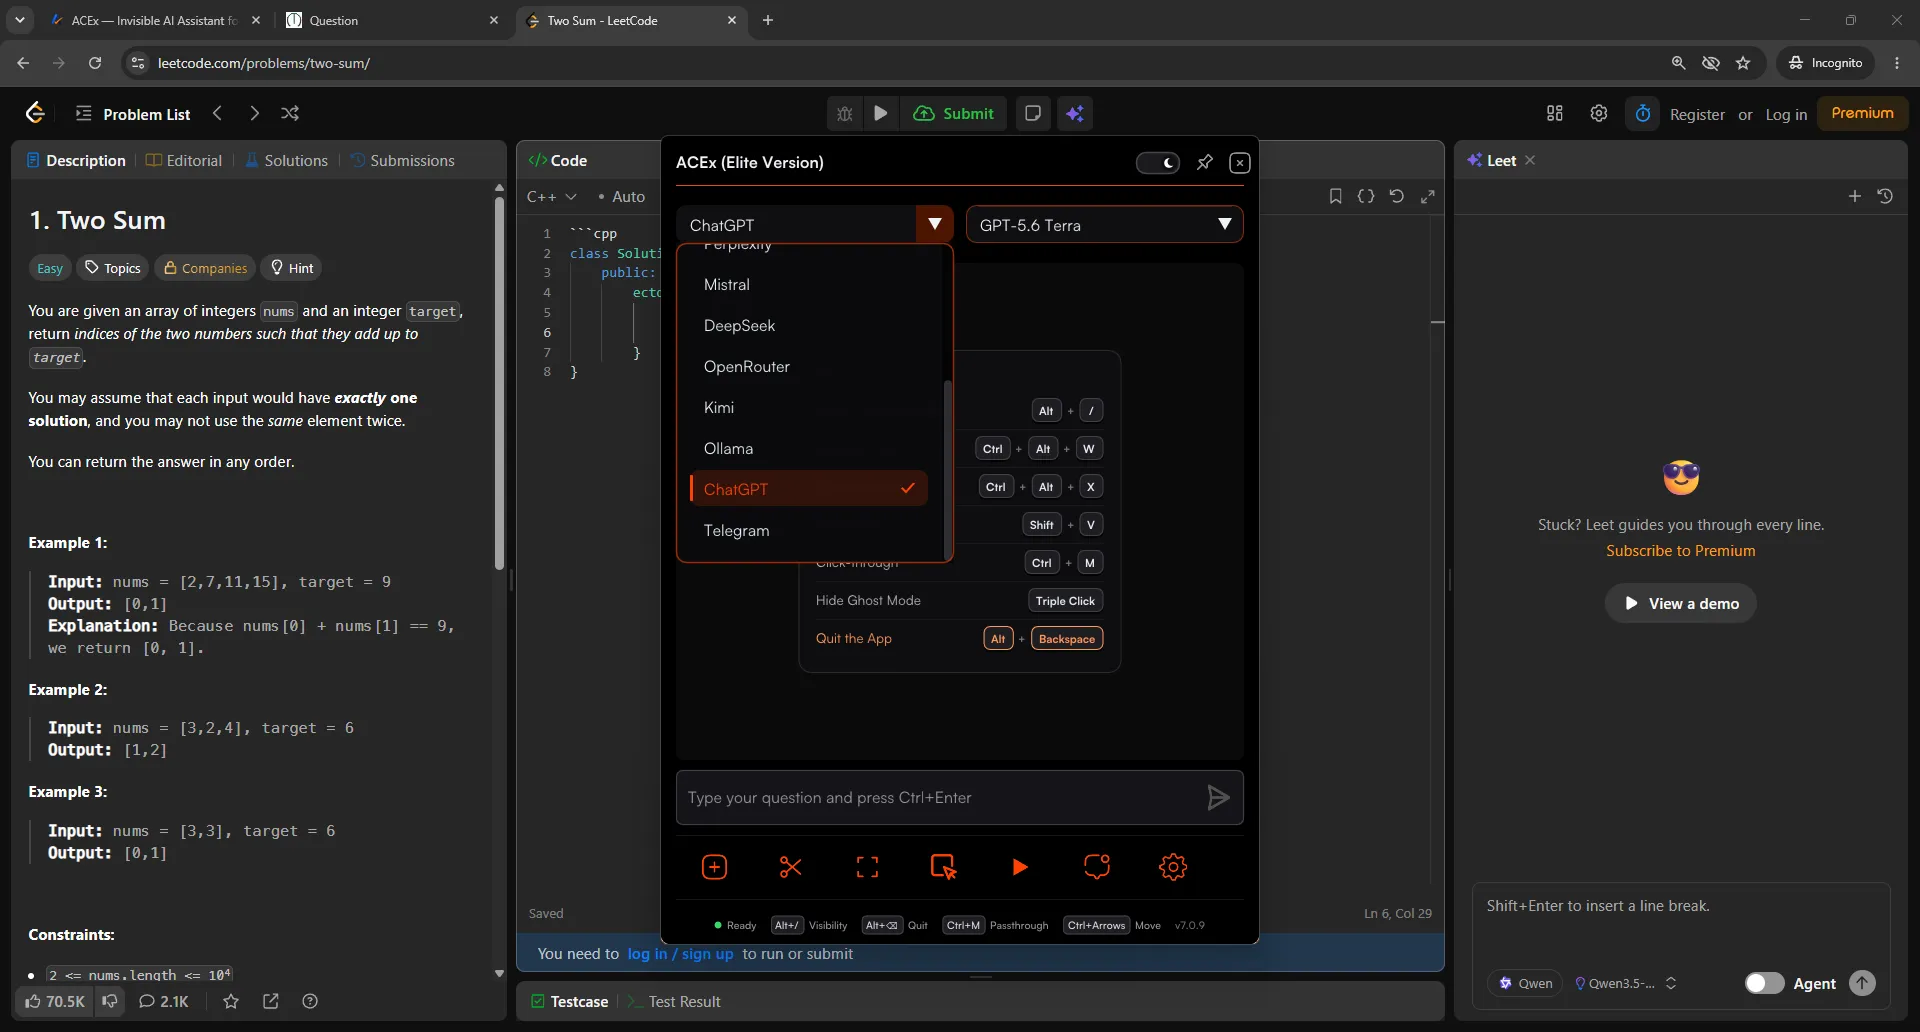Open the GPT-5.6 Terra model dropdown
Screen dimensions: 1920x1032
point(1105,224)
